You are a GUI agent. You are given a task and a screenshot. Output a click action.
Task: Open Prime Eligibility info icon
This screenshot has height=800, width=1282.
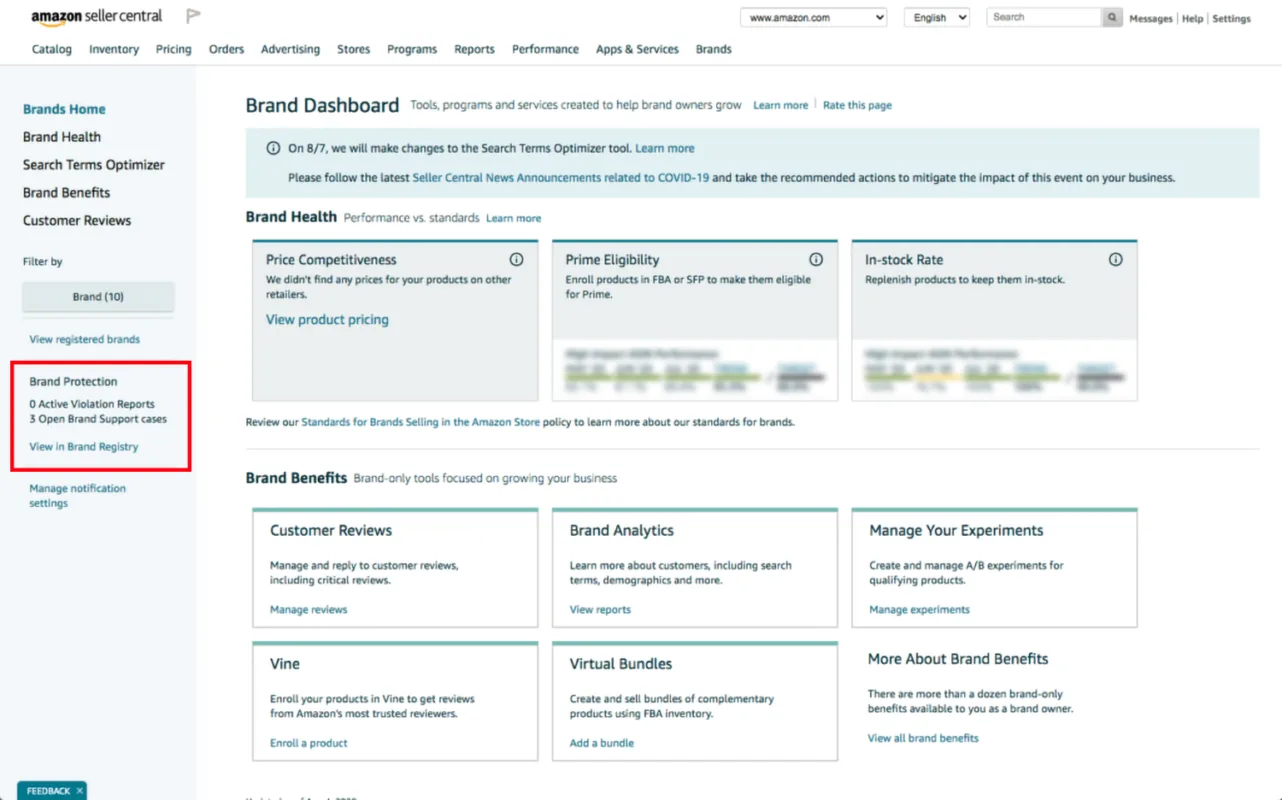point(816,259)
